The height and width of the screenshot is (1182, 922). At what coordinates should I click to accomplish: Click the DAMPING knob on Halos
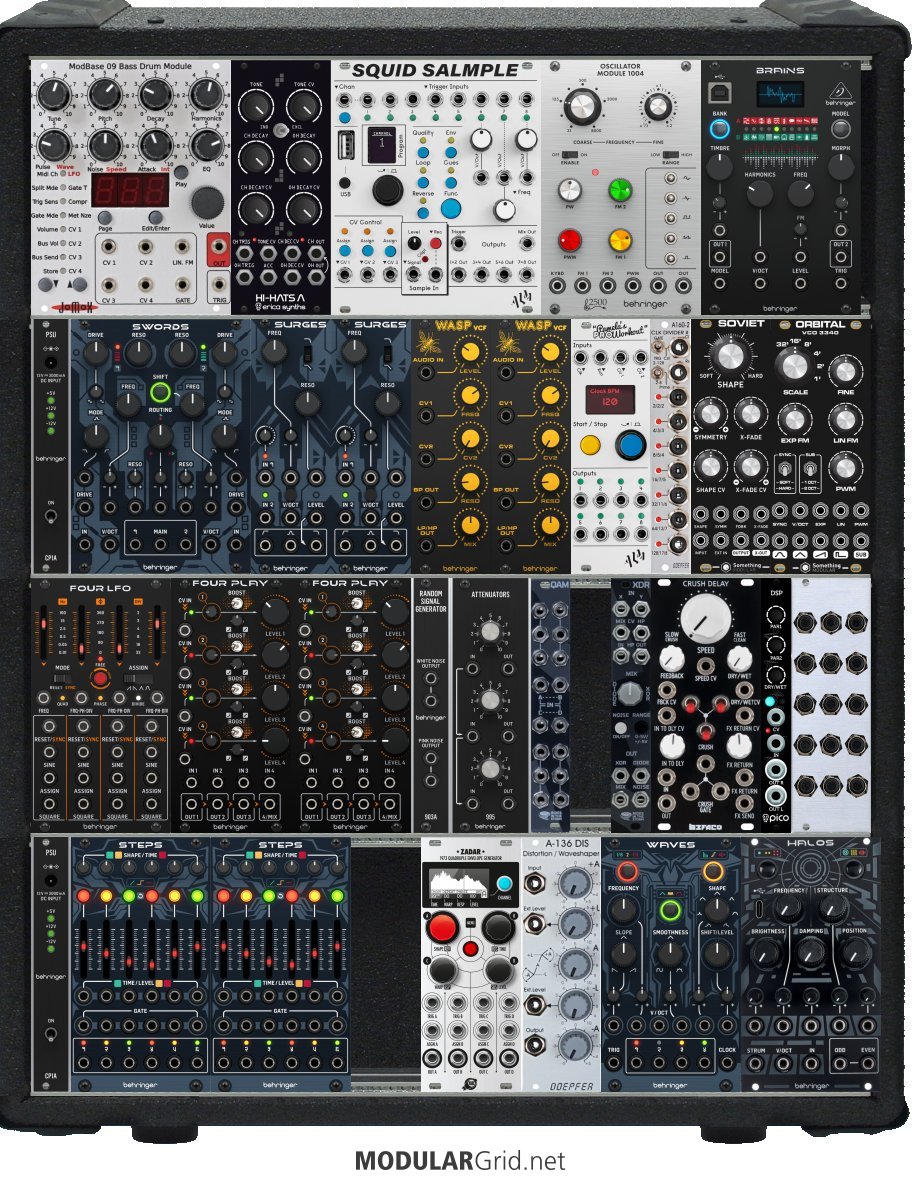point(810,953)
